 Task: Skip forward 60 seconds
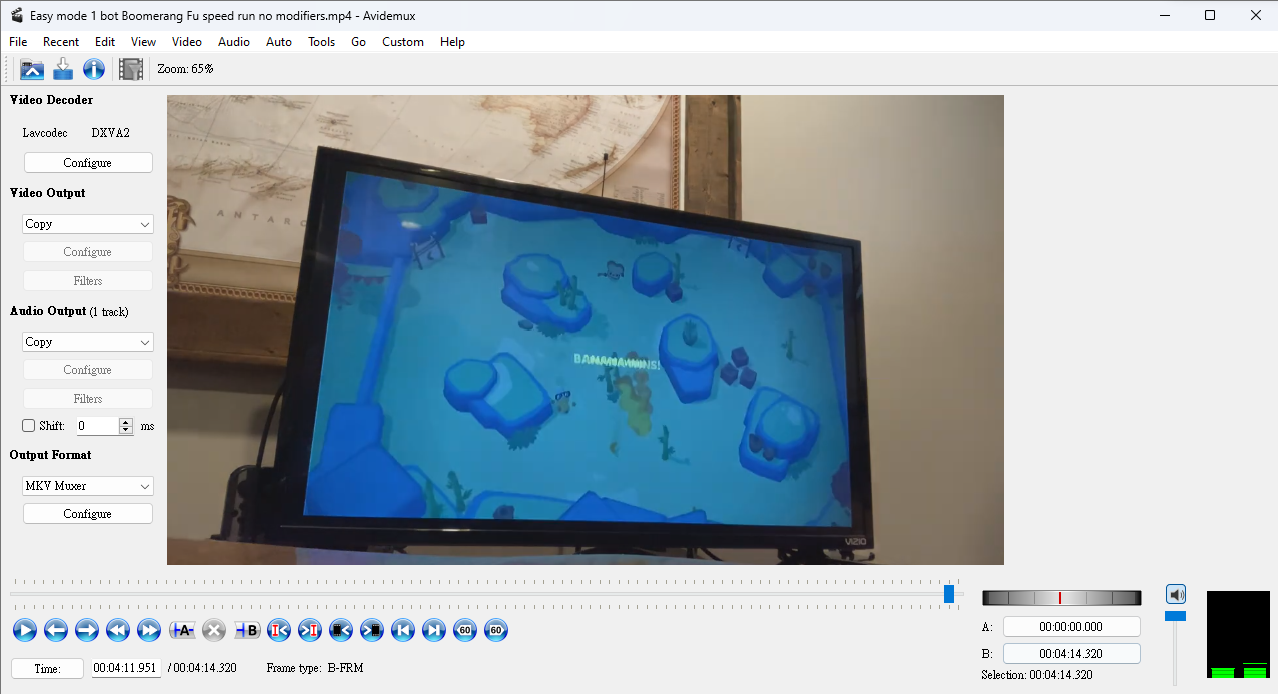point(496,630)
